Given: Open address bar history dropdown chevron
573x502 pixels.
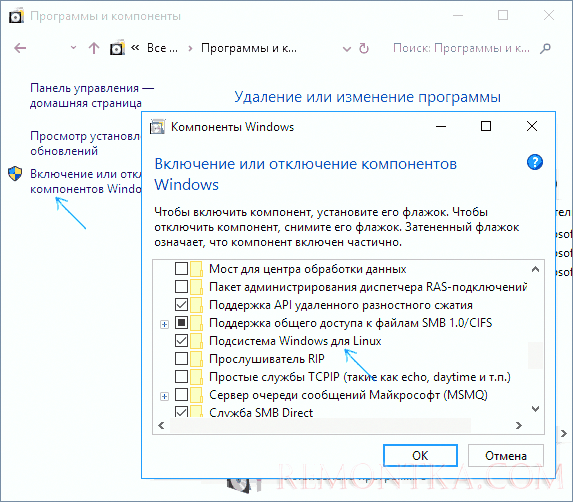Looking at the screenshot, I should [x=346, y=49].
